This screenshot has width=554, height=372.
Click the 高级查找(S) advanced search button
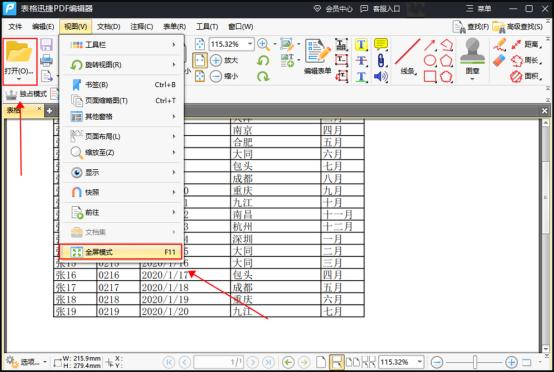(518, 26)
